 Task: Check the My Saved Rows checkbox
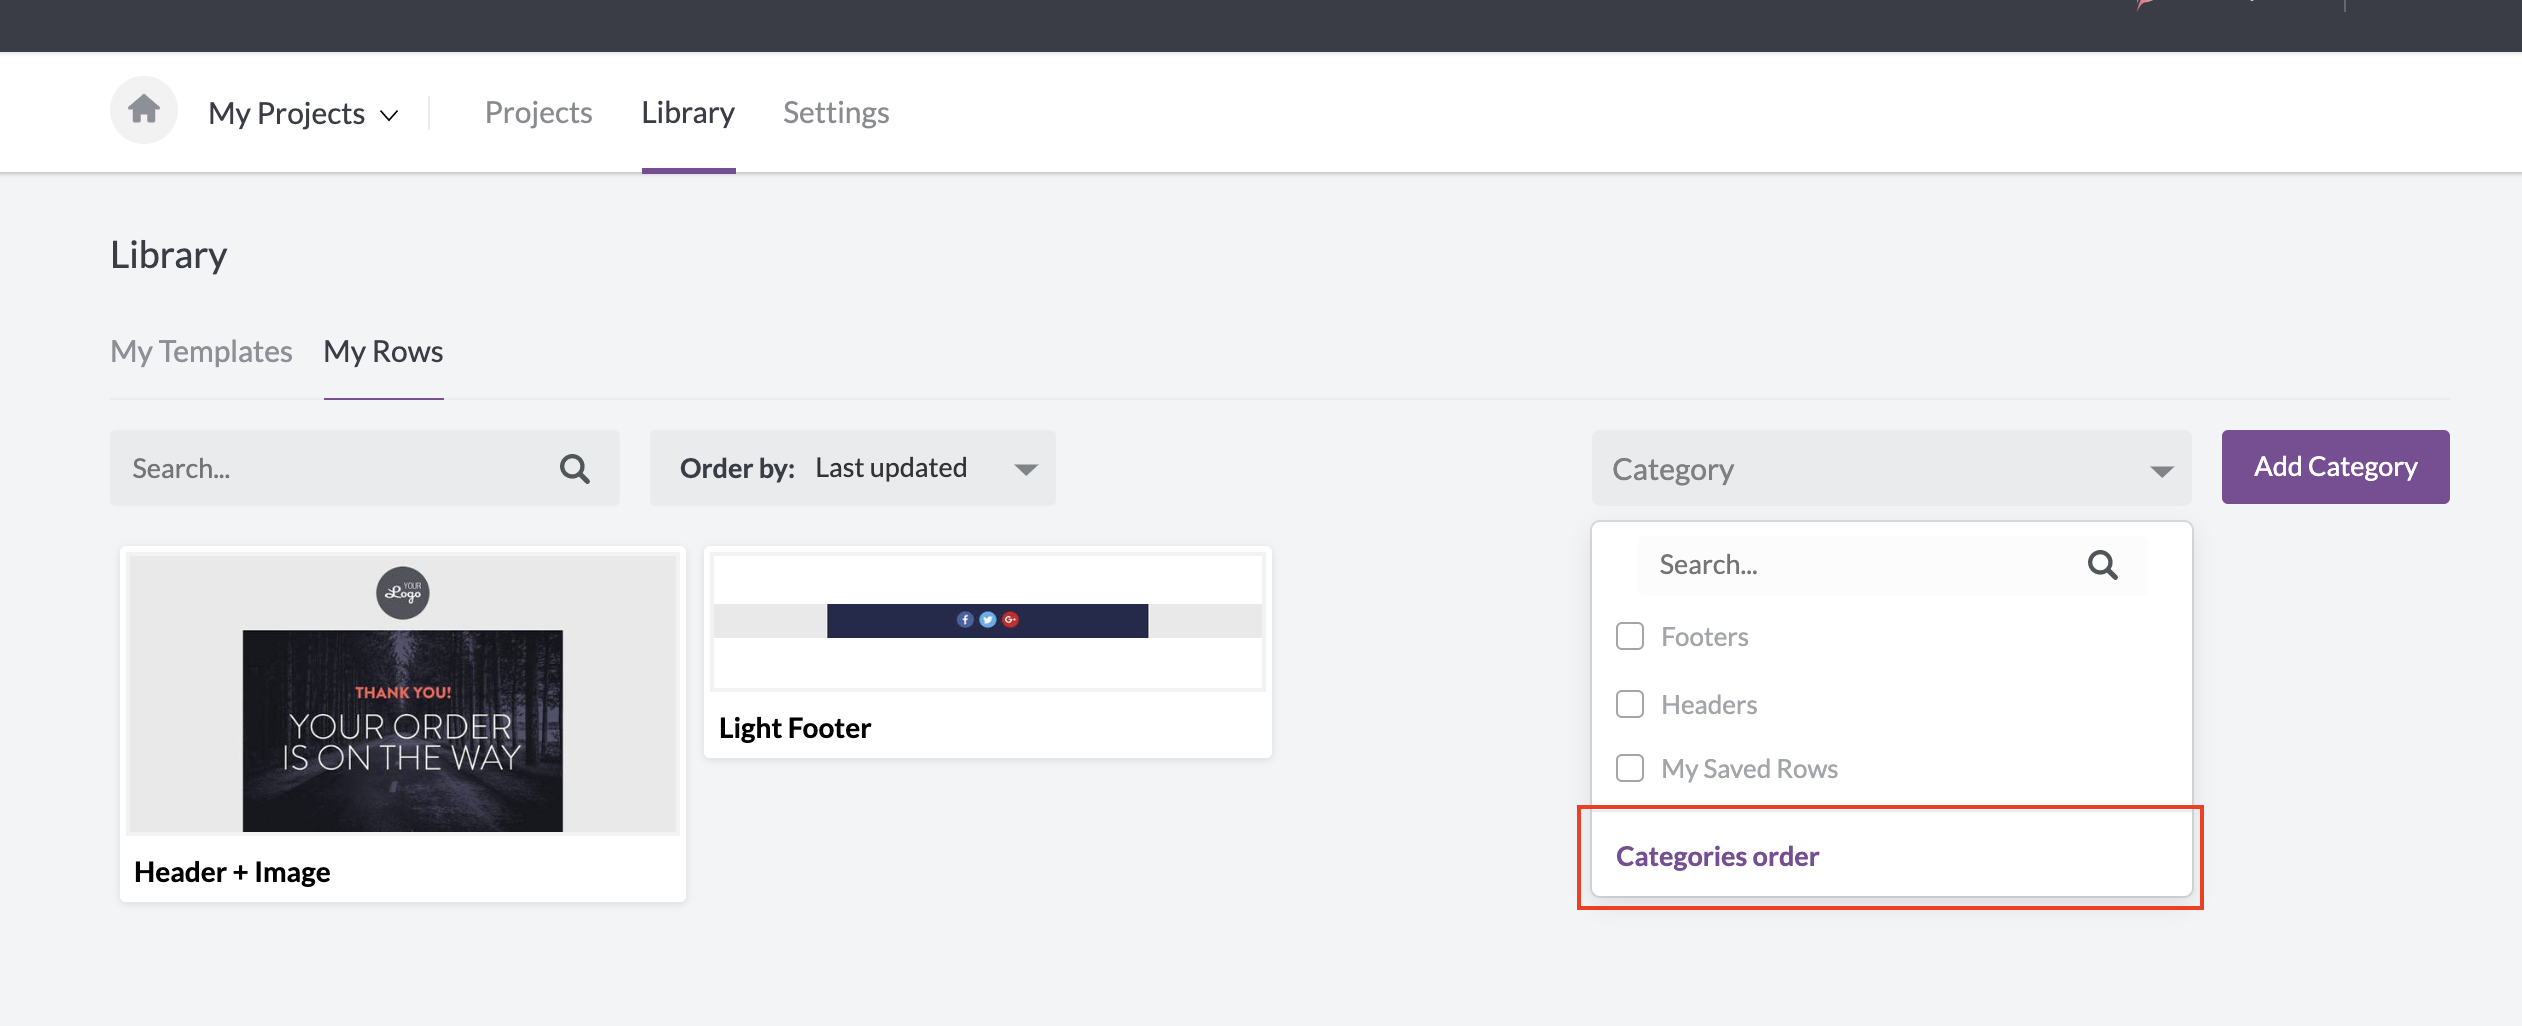coord(1630,768)
